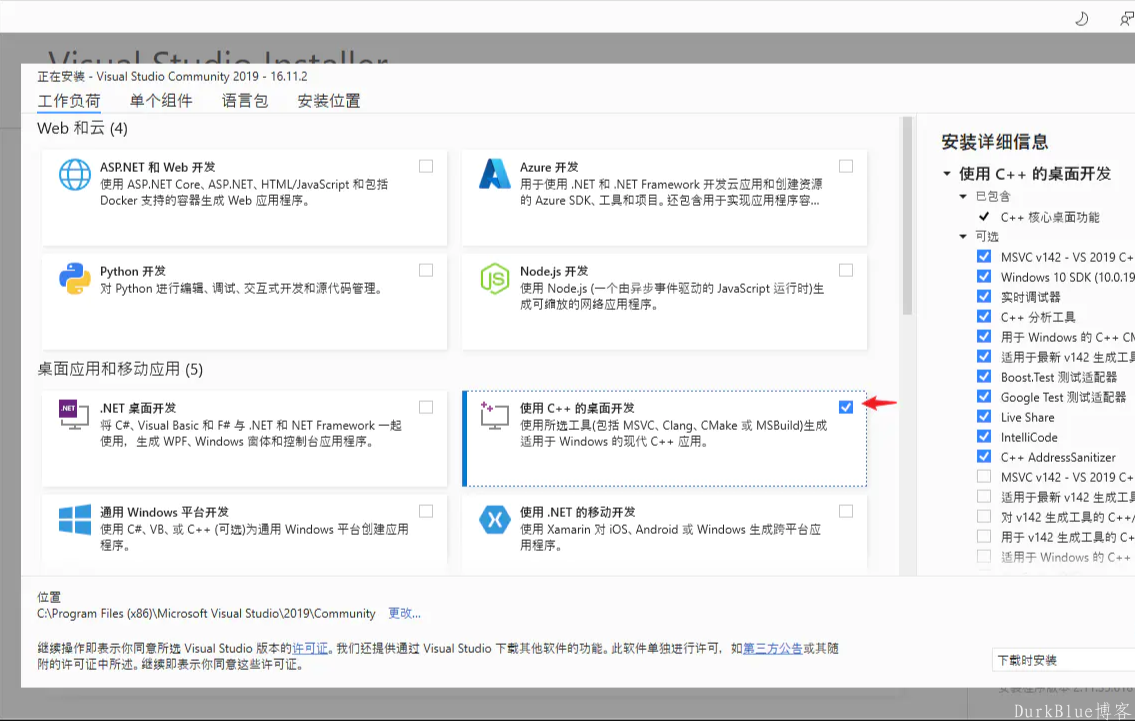Enable the Azure development workload checkbox
Screen dimensions: 1135x721
click(x=846, y=166)
